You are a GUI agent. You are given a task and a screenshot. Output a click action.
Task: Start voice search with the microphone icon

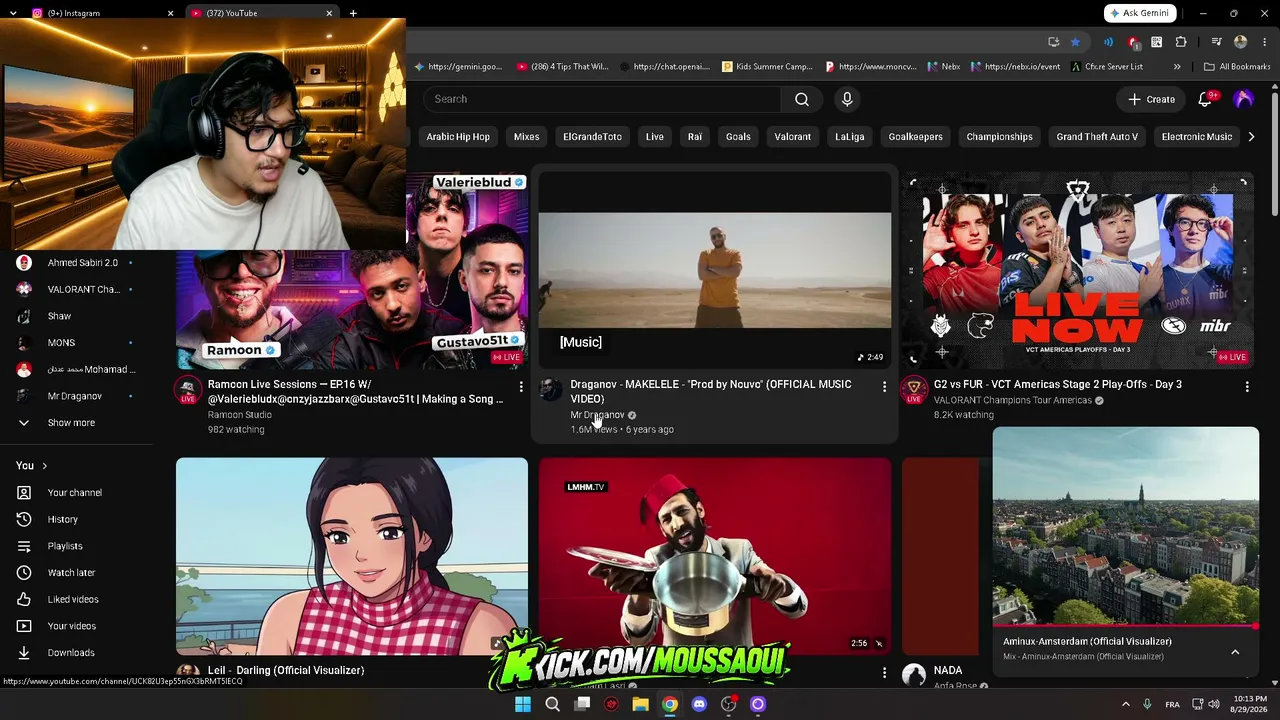point(847,99)
